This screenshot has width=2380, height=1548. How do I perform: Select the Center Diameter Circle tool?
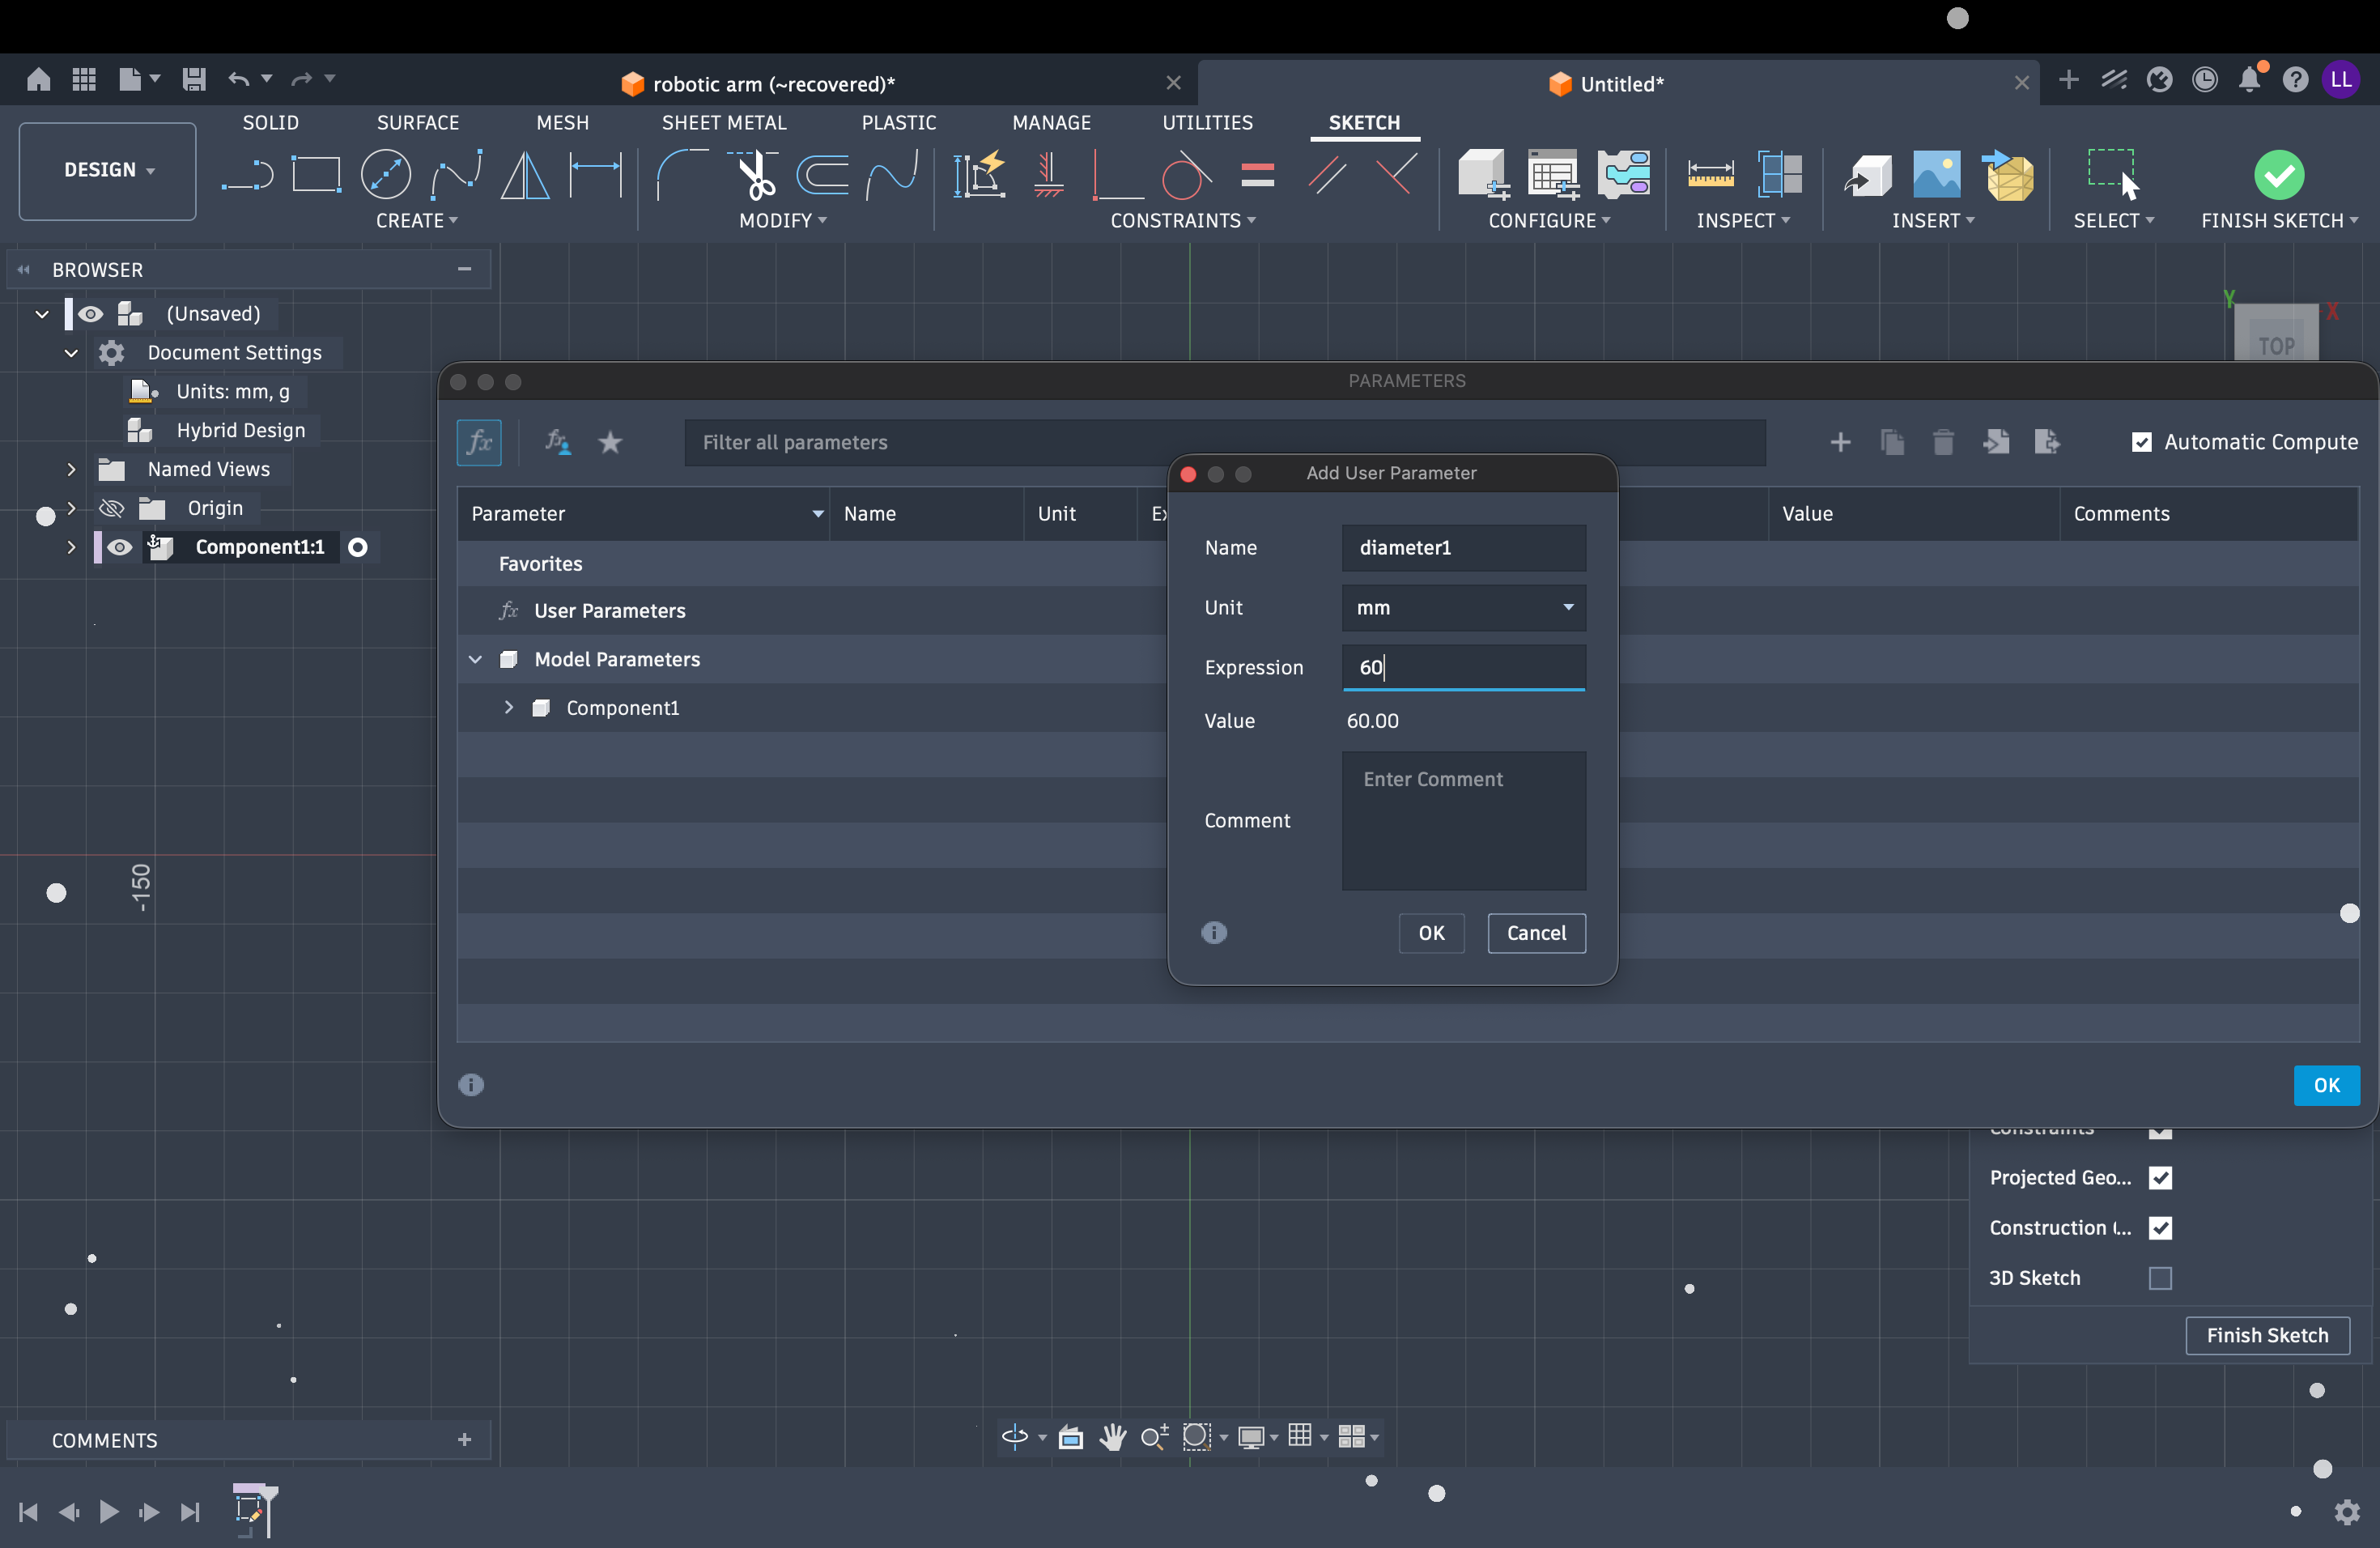[x=386, y=175]
